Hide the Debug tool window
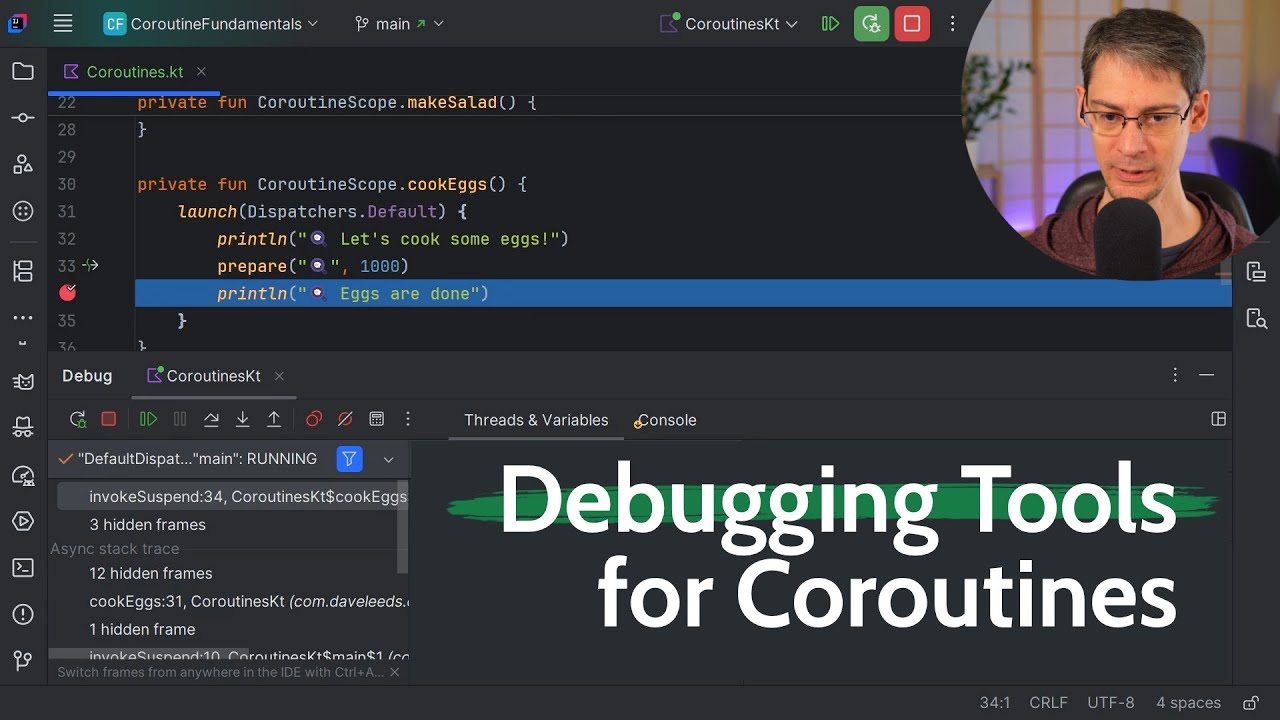The image size is (1280, 720). [1207, 375]
